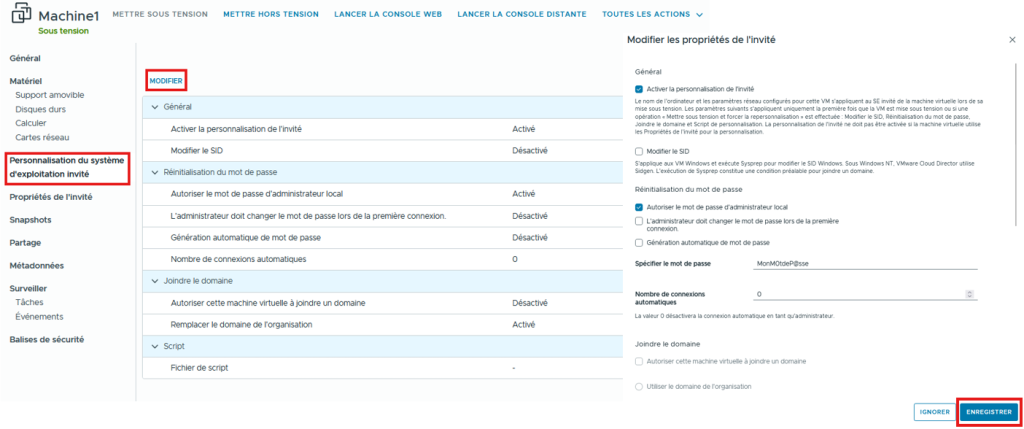
Task: Click the Machine1 virtual machine icon
Action: point(20,20)
